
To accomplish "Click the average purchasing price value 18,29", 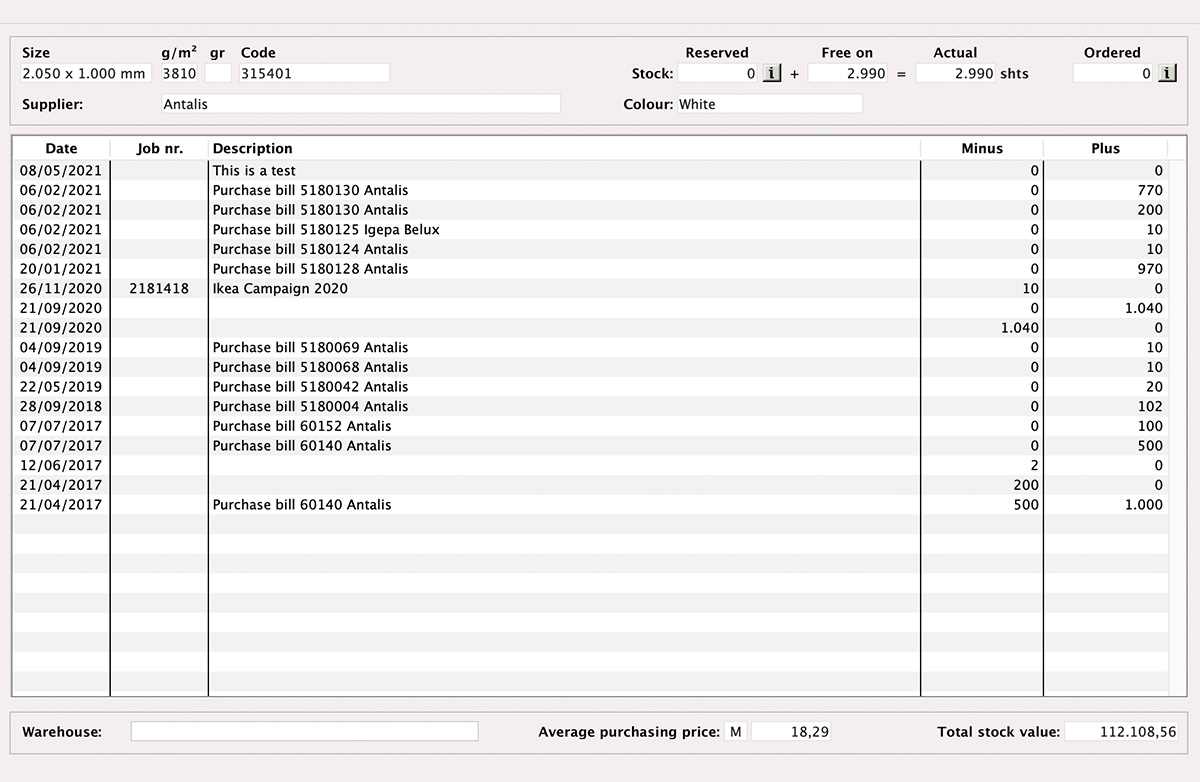I will coord(791,732).
